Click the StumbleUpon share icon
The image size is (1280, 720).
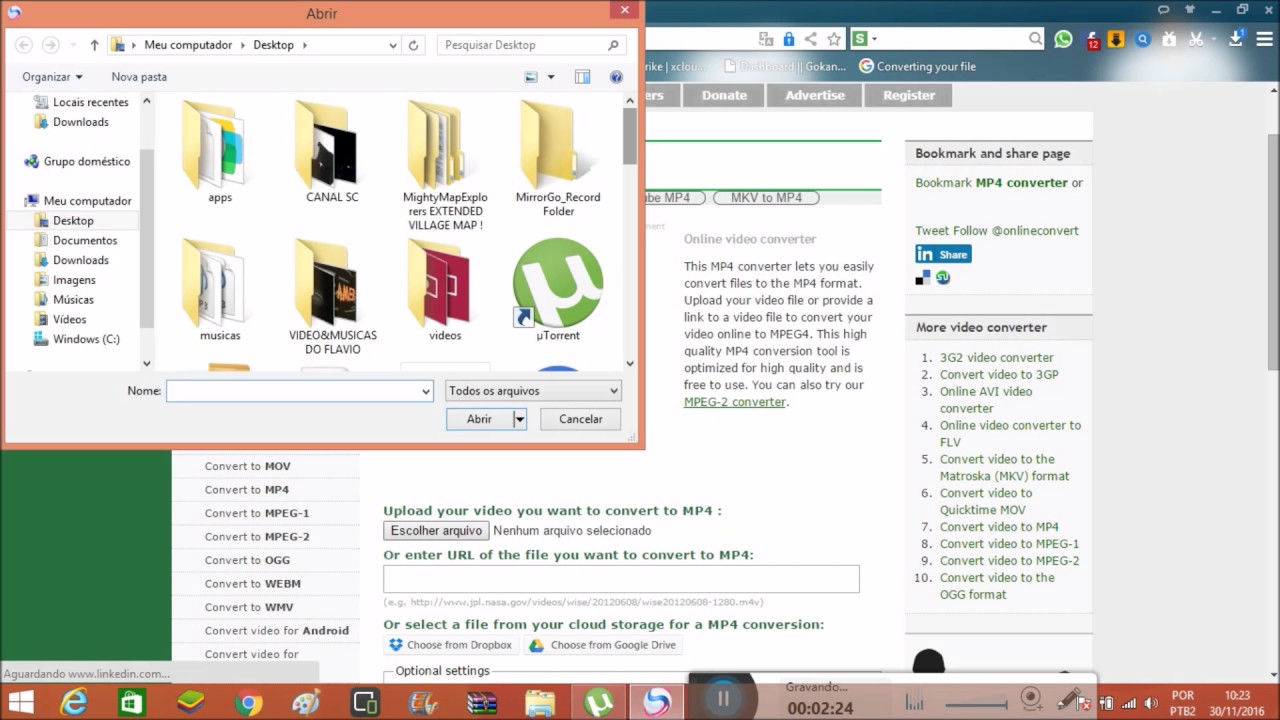(x=942, y=278)
